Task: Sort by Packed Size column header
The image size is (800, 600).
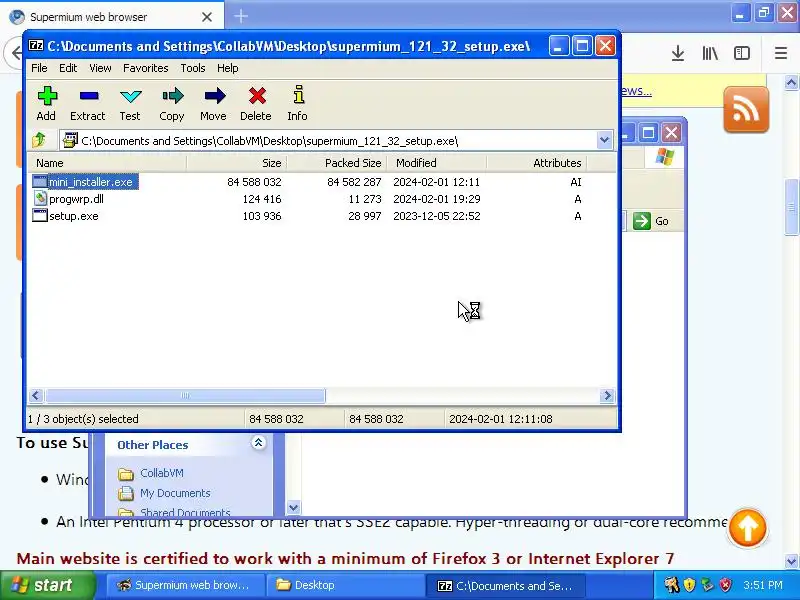Action: point(336,163)
